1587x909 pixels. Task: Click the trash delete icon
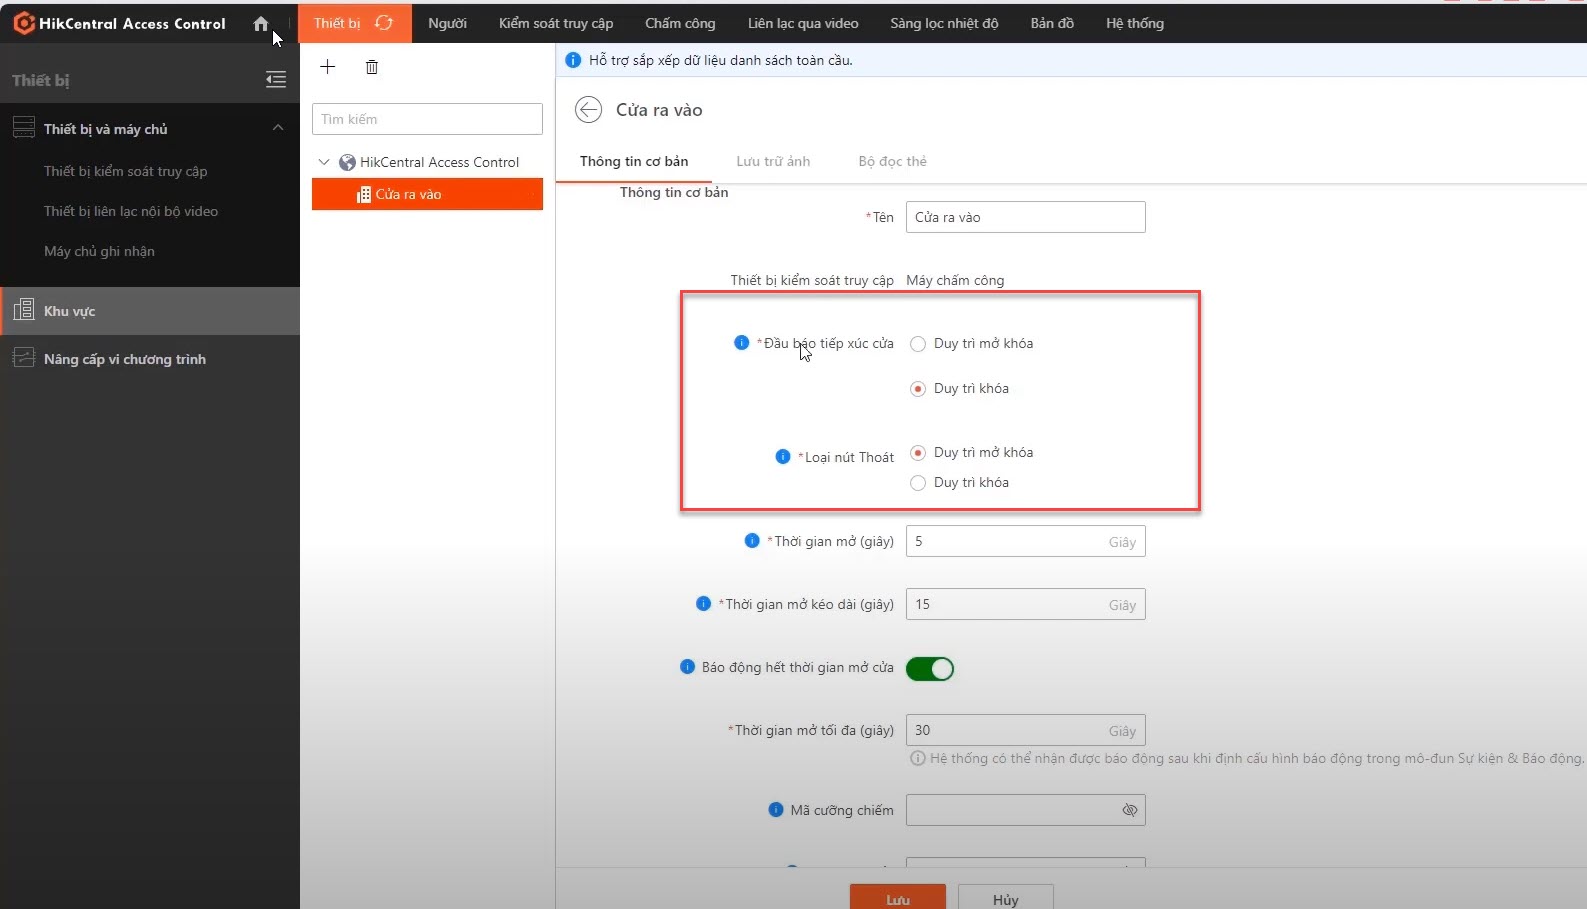pos(372,67)
